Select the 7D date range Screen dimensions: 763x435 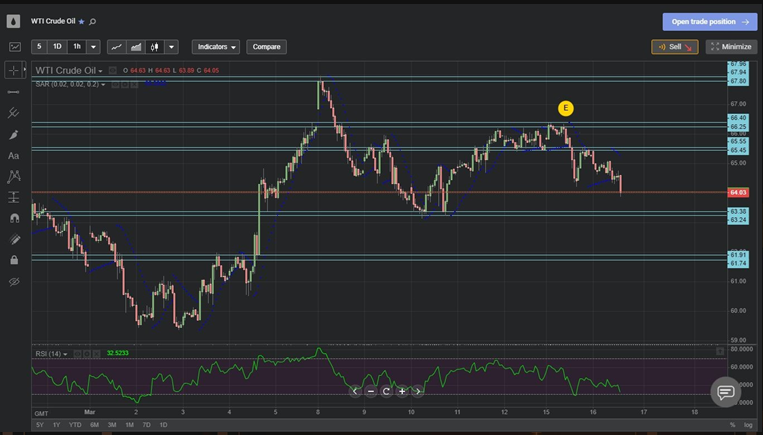(146, 425)
